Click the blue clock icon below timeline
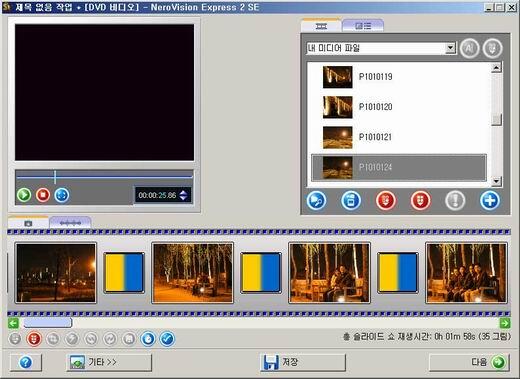Viewport: 520px width, 379px height. click(148, 339)
